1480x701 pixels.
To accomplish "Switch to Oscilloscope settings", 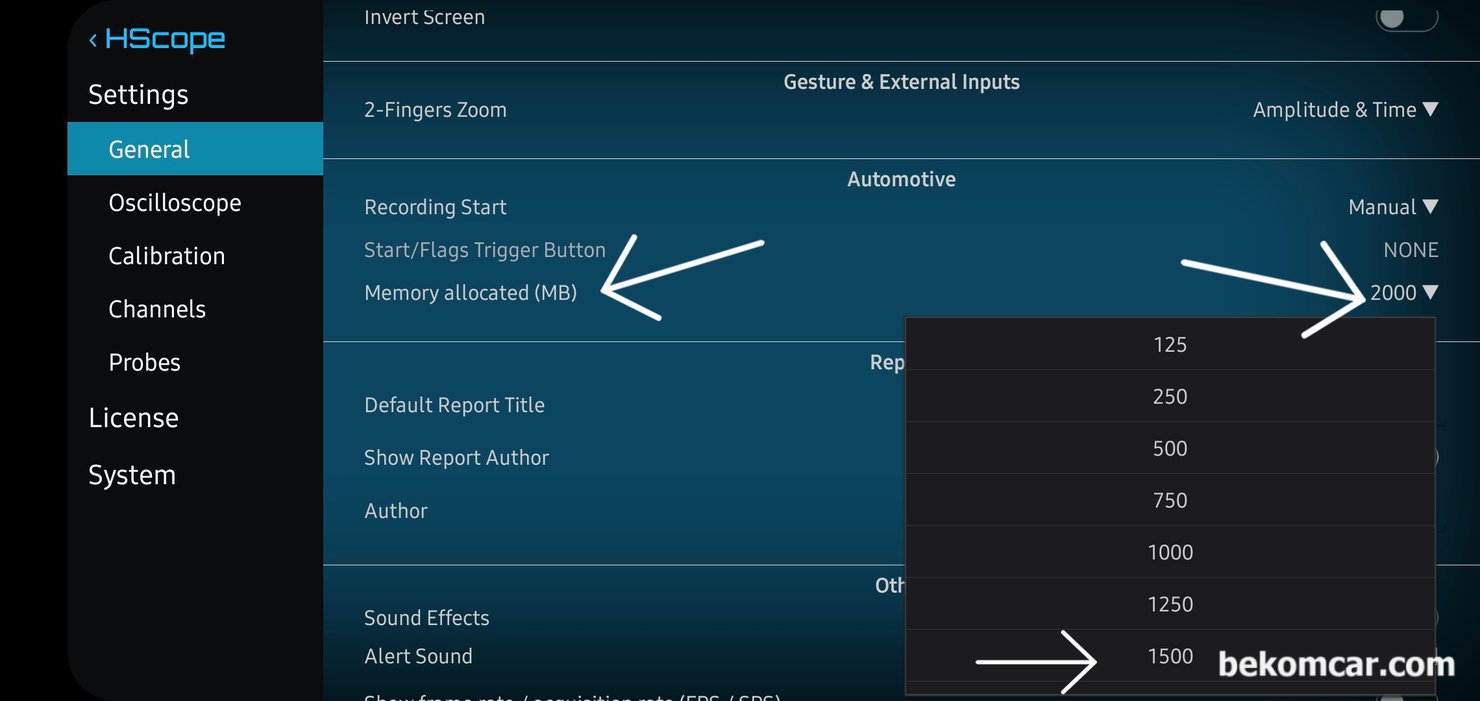I will pos(175,203).
